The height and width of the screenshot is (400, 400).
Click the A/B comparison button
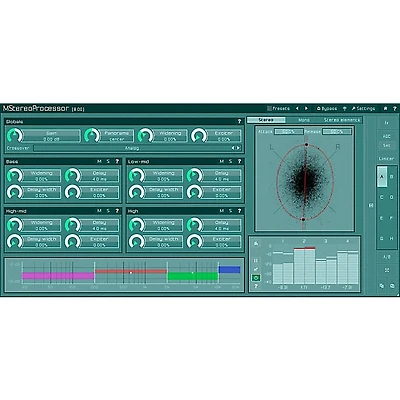(x=387, y=257)
